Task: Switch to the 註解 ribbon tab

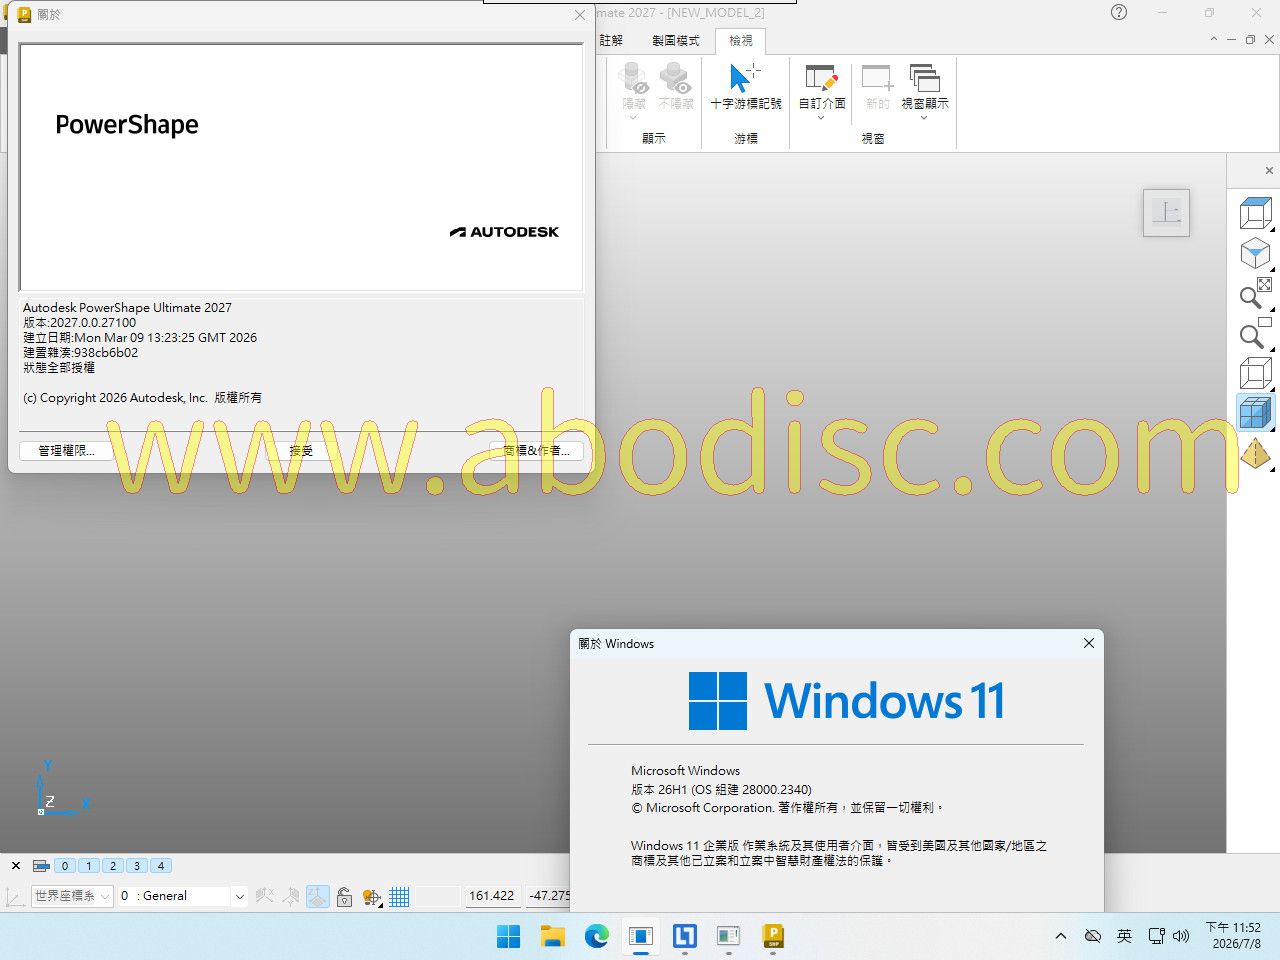Action: [x=611, y=41]
